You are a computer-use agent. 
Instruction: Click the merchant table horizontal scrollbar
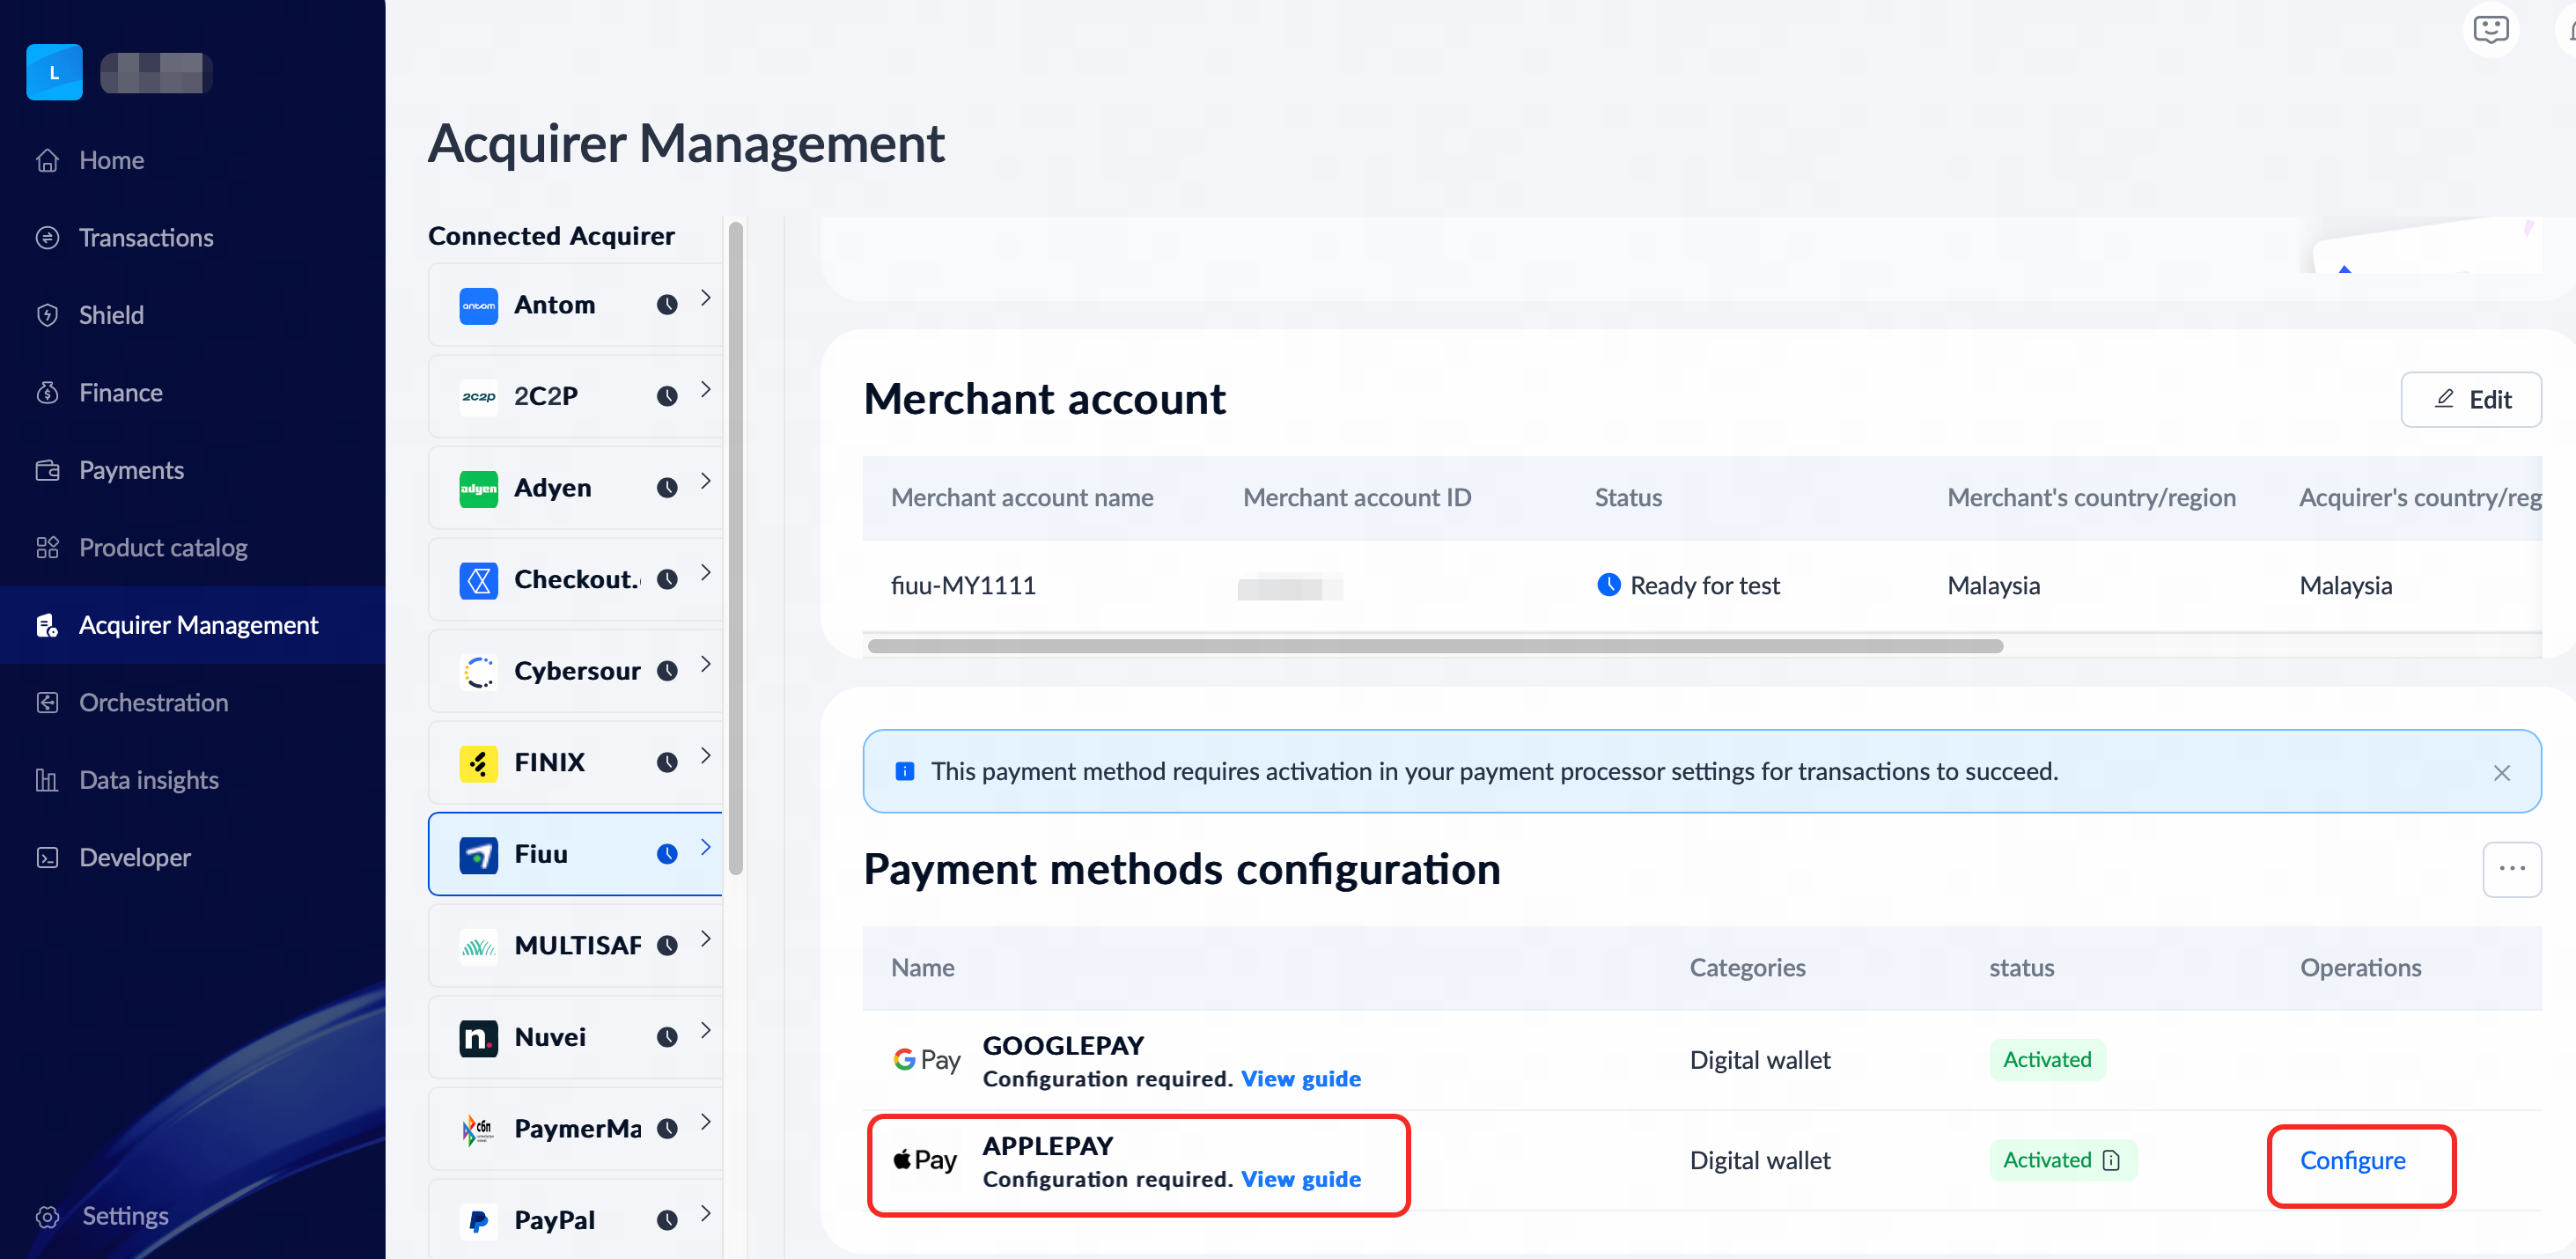pos(1434,647)
